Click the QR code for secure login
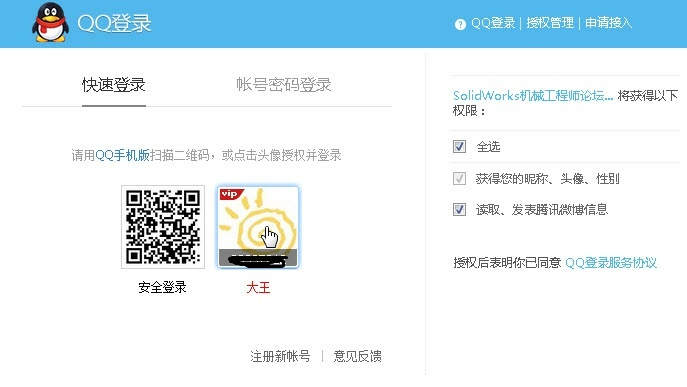Image resolution: width=687 pixels, height=387 pixels. pyautogui.click(x=163, y=227)
